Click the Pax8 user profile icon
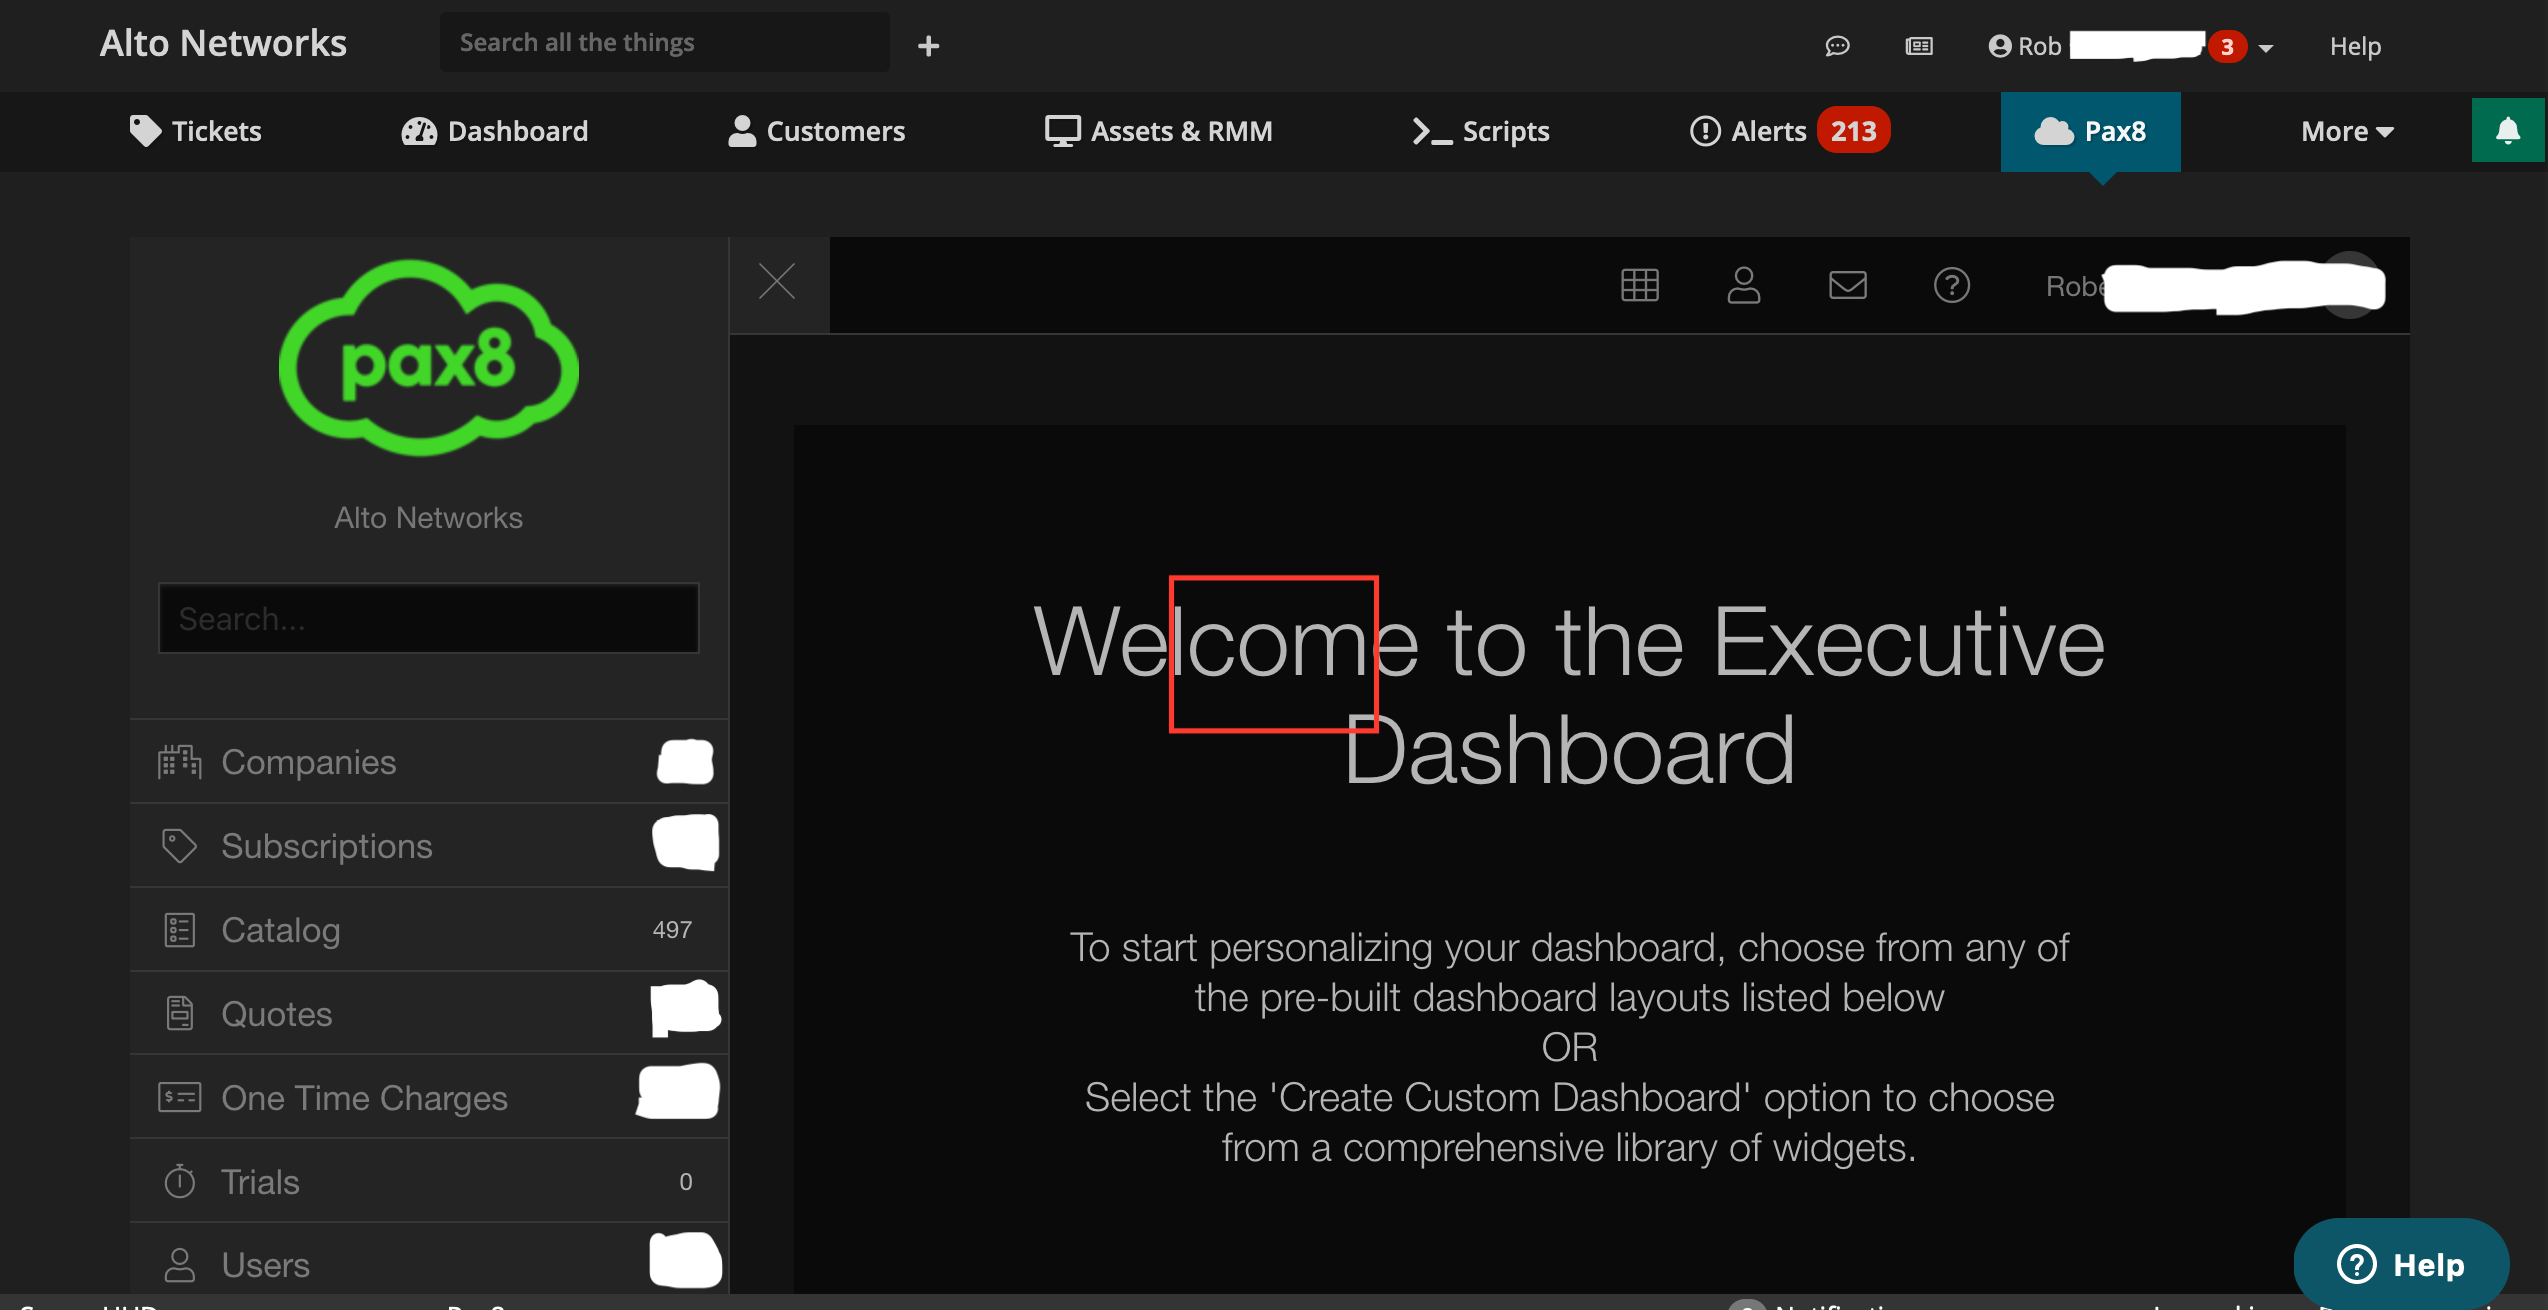 pos(1743,285)
